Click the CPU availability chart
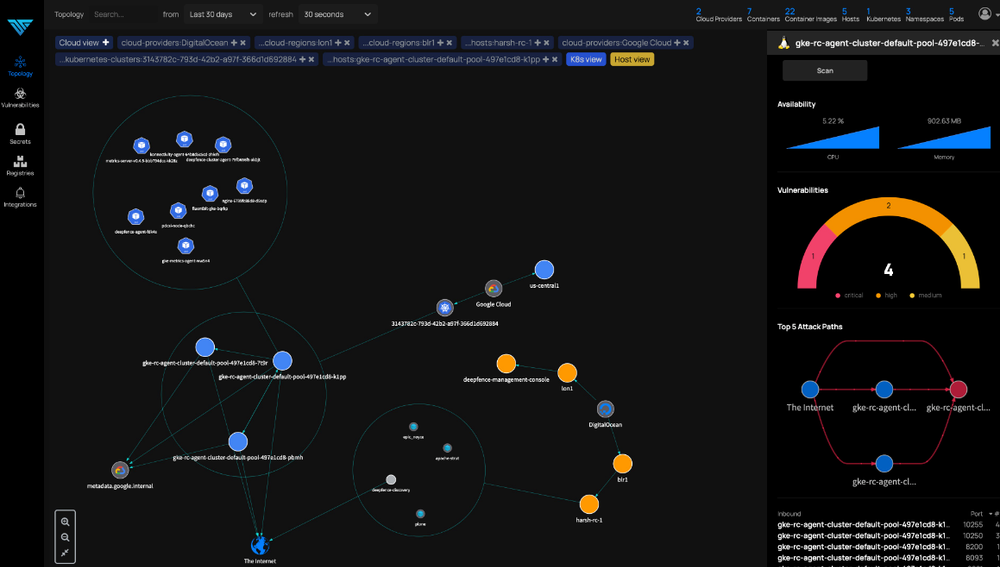This screenshot has width=1000, height=567. point(833,138)
